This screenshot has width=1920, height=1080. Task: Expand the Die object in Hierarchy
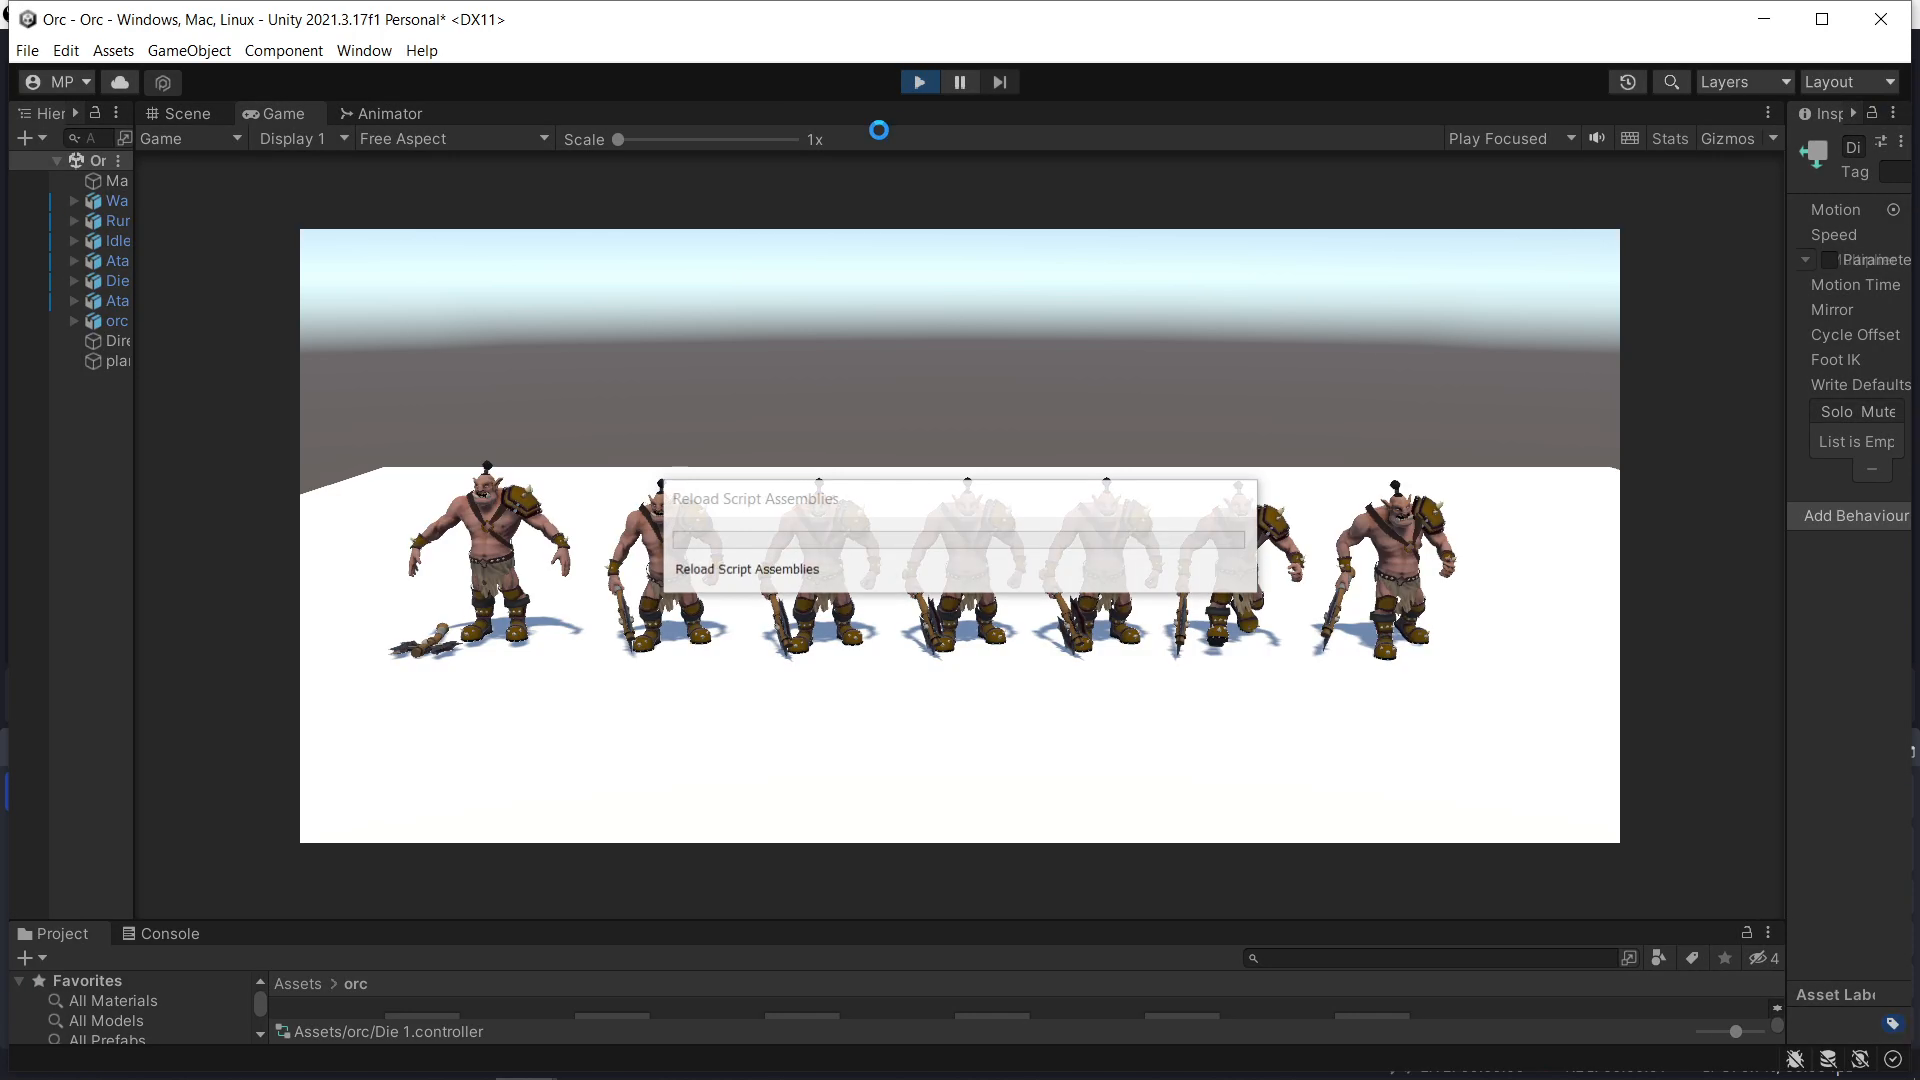[74, 281]
